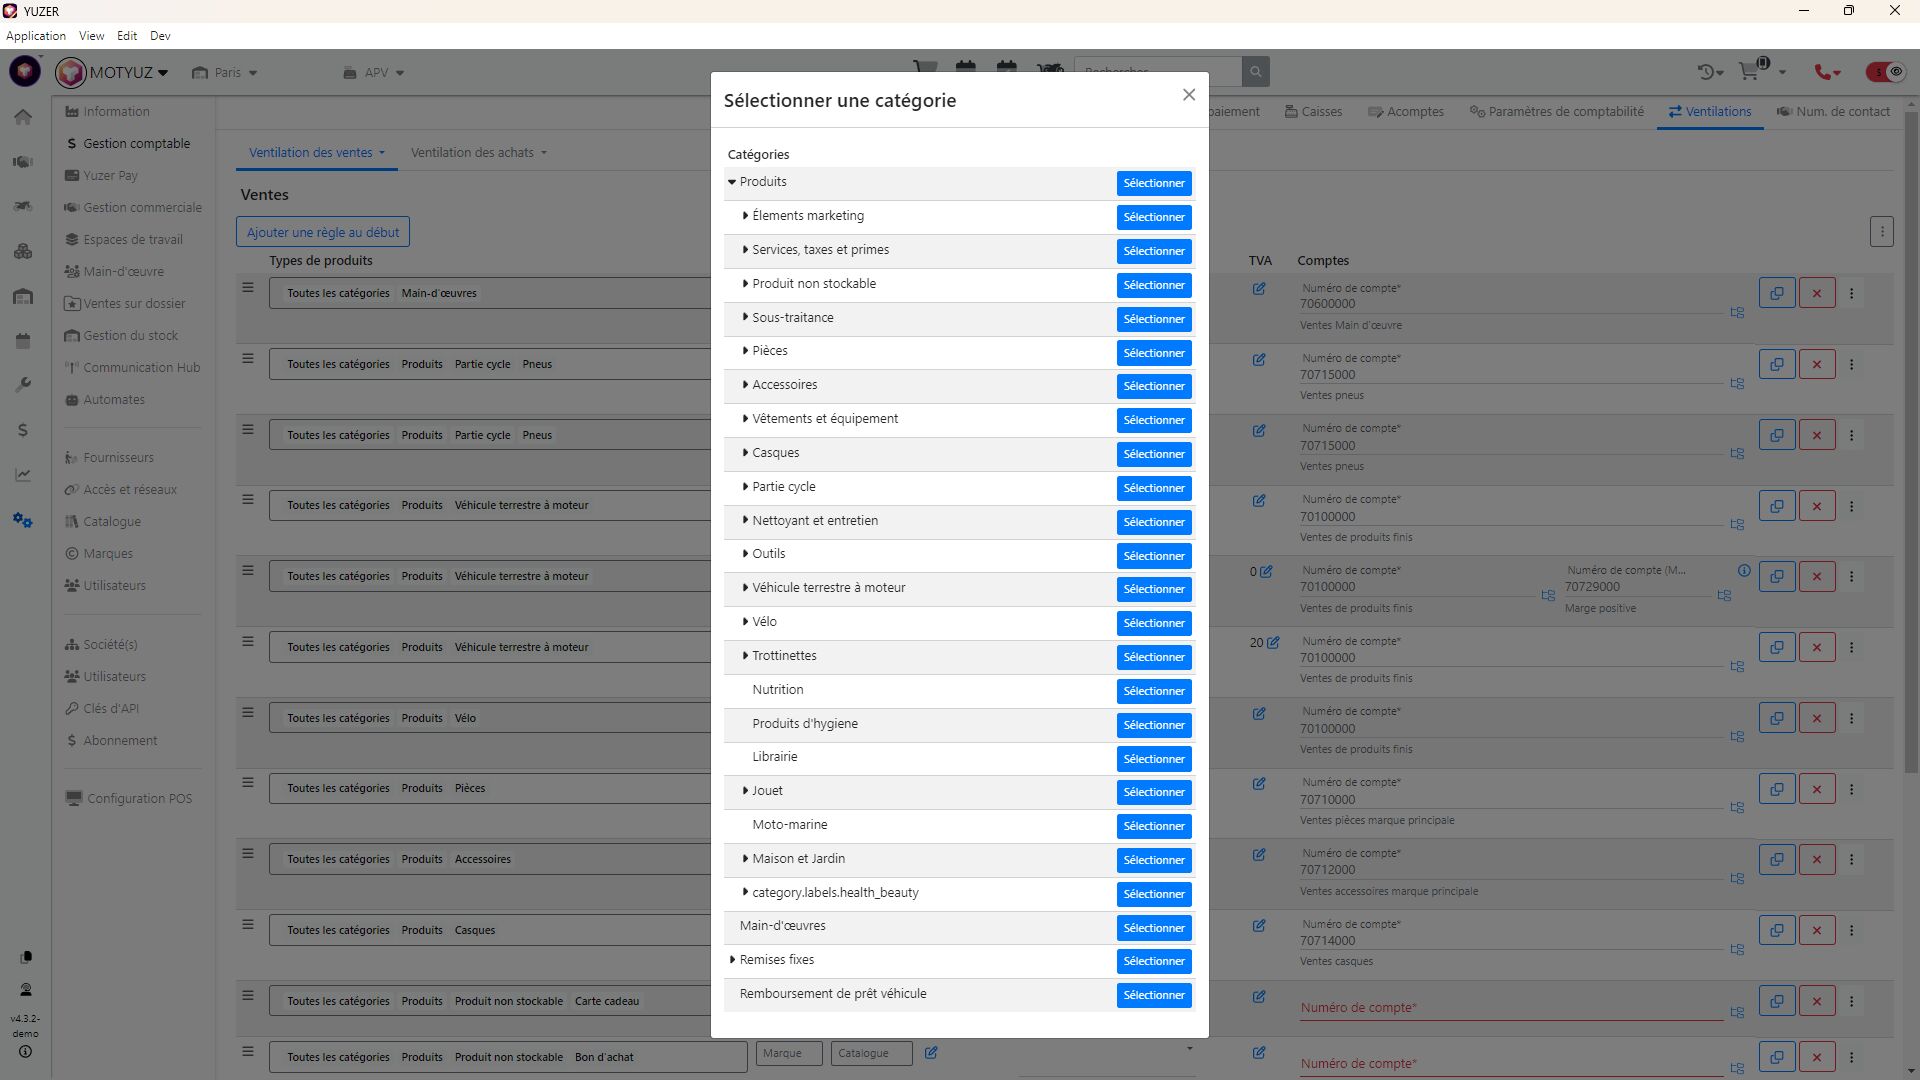
Task: Edit TVA for Pièces rule
Action: tap(1258, 784)
